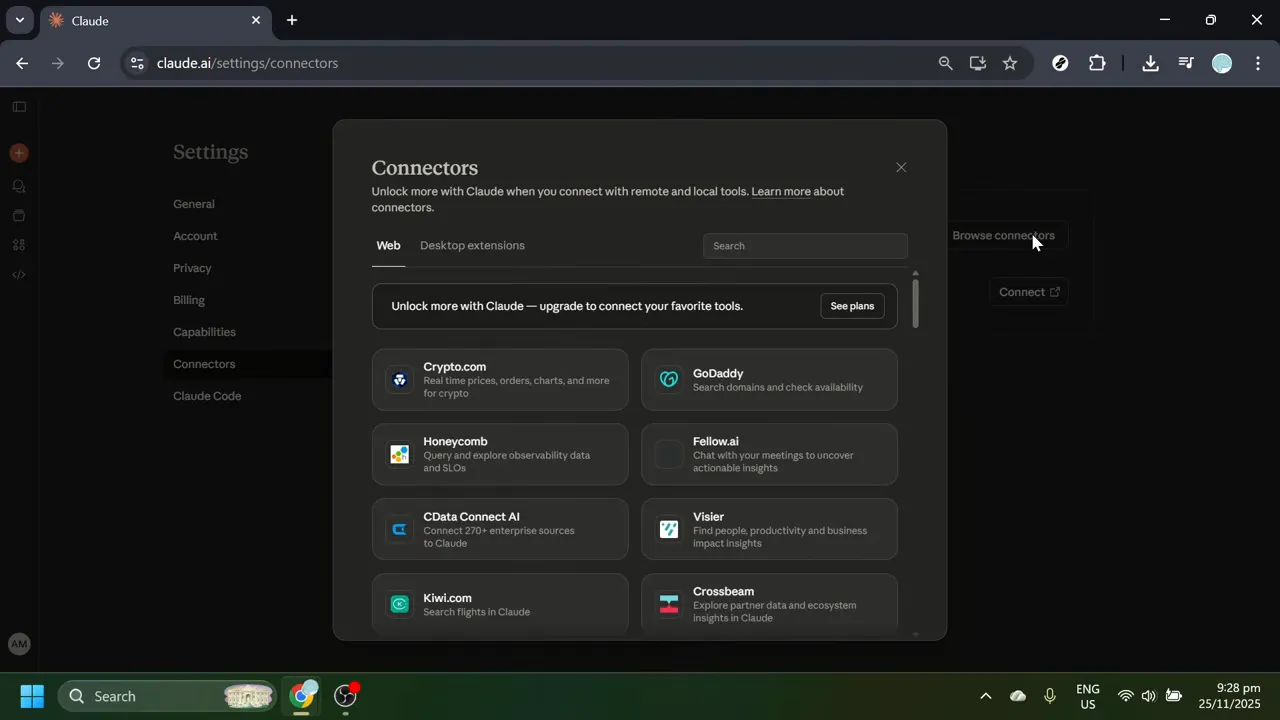This screenshot has width=1280, height=720.
Task: Close the Claude browser tab
Action: tap(256, 20)
